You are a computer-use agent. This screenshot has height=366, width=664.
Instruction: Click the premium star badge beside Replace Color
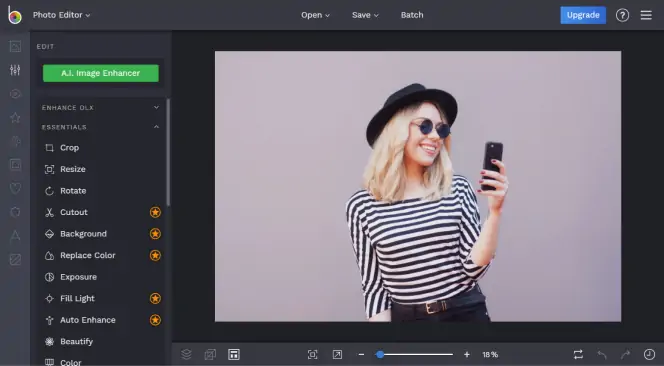(155, 255)
